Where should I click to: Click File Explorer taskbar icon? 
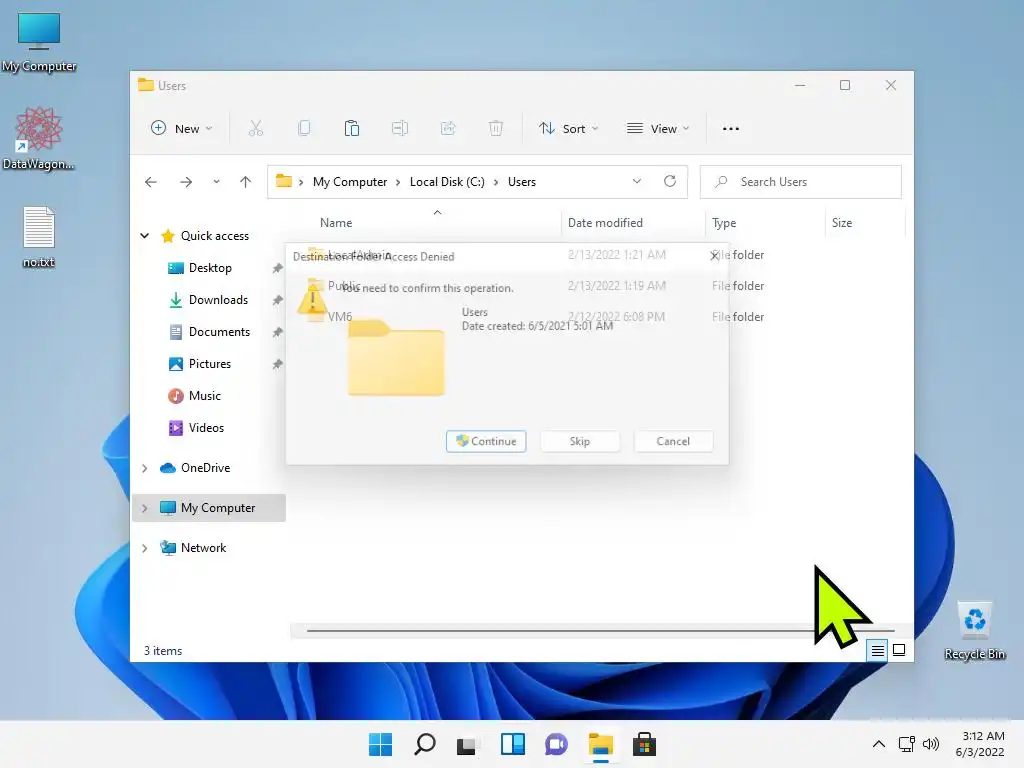click(601, 744)
